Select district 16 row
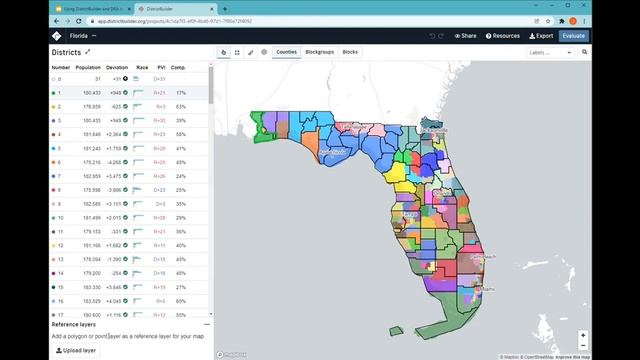This screenshot has width=640, height=360. pos(129,301)
